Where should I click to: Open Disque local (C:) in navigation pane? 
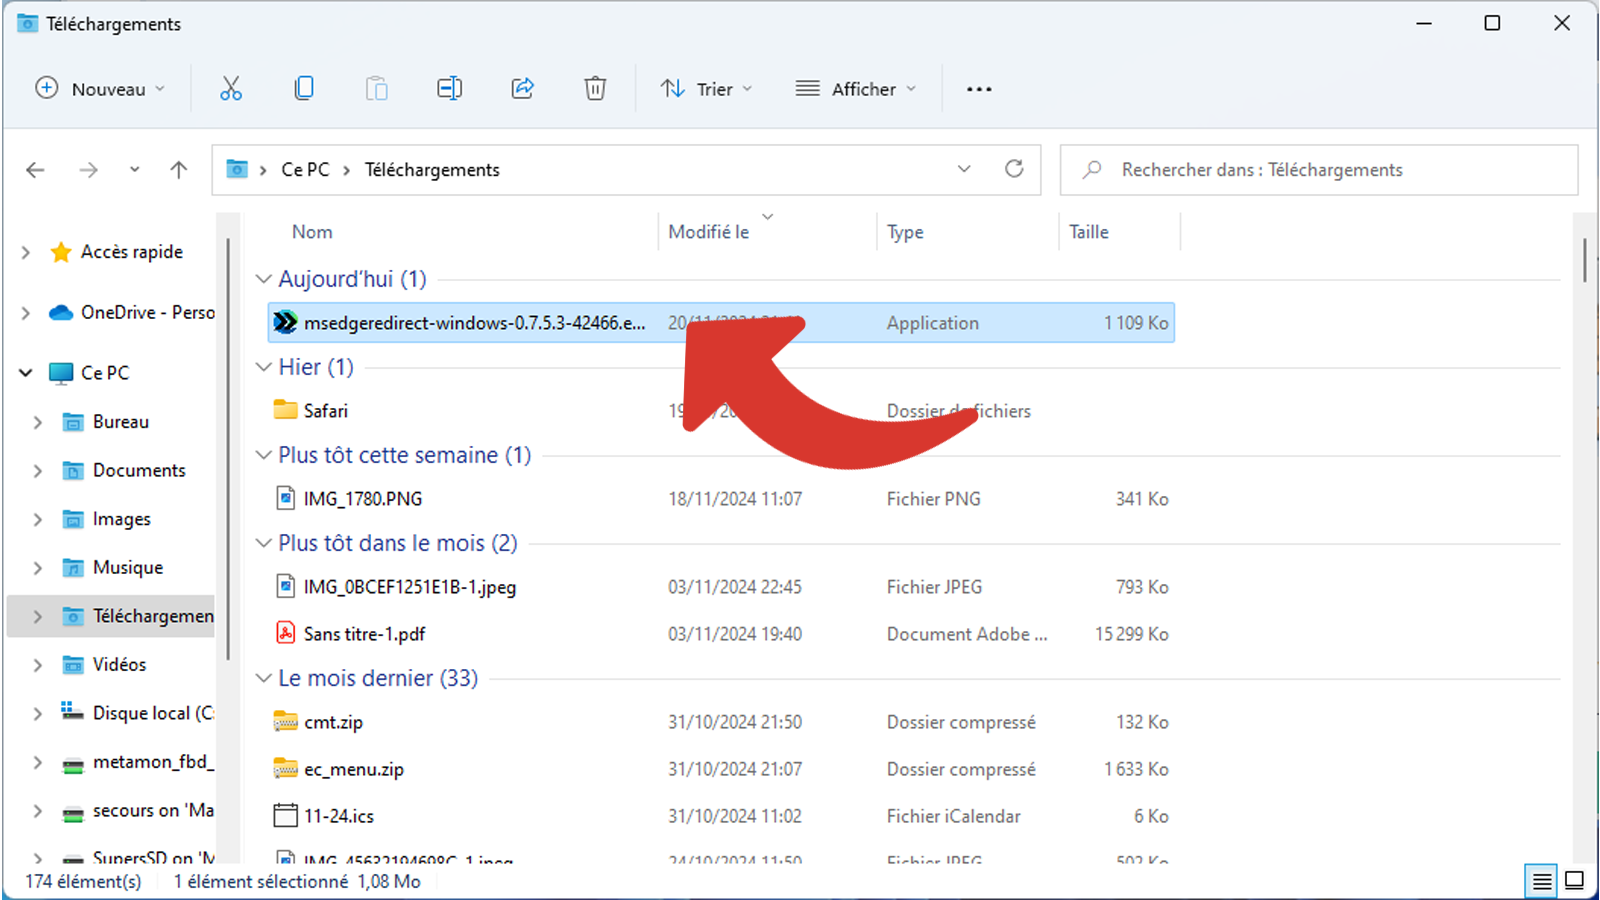click(x=153, y=713)
